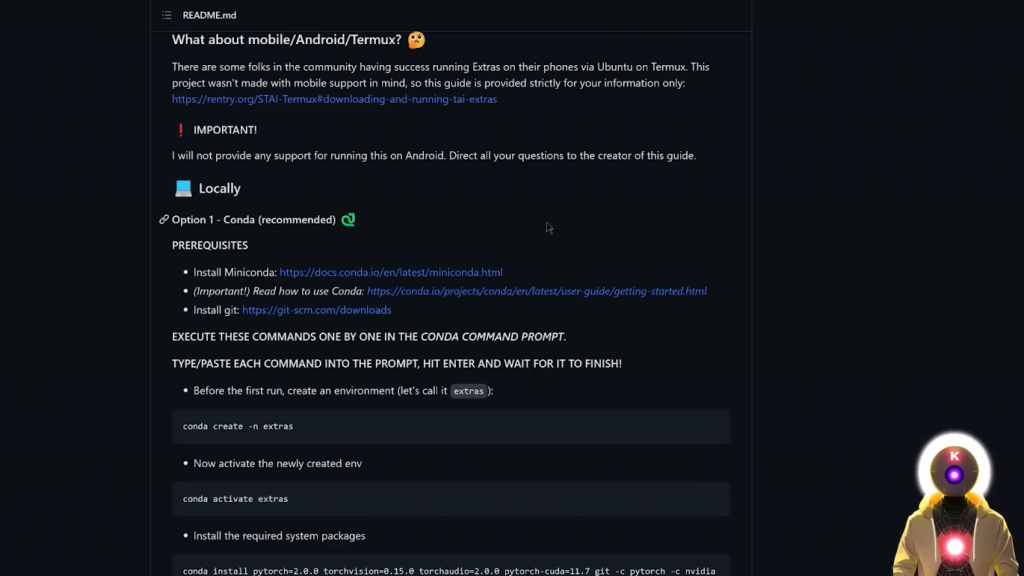Click the anchor link icon beside Option 1
This screenshot has width=1024, height=576.
click(x=164, y=219)
